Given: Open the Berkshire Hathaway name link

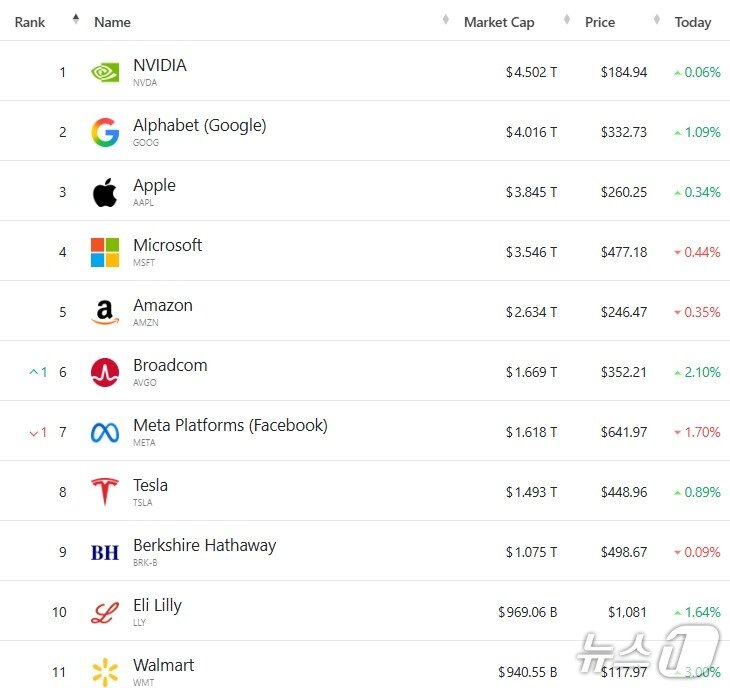Looking at the screenshot, I should click(x=204, y=545).
